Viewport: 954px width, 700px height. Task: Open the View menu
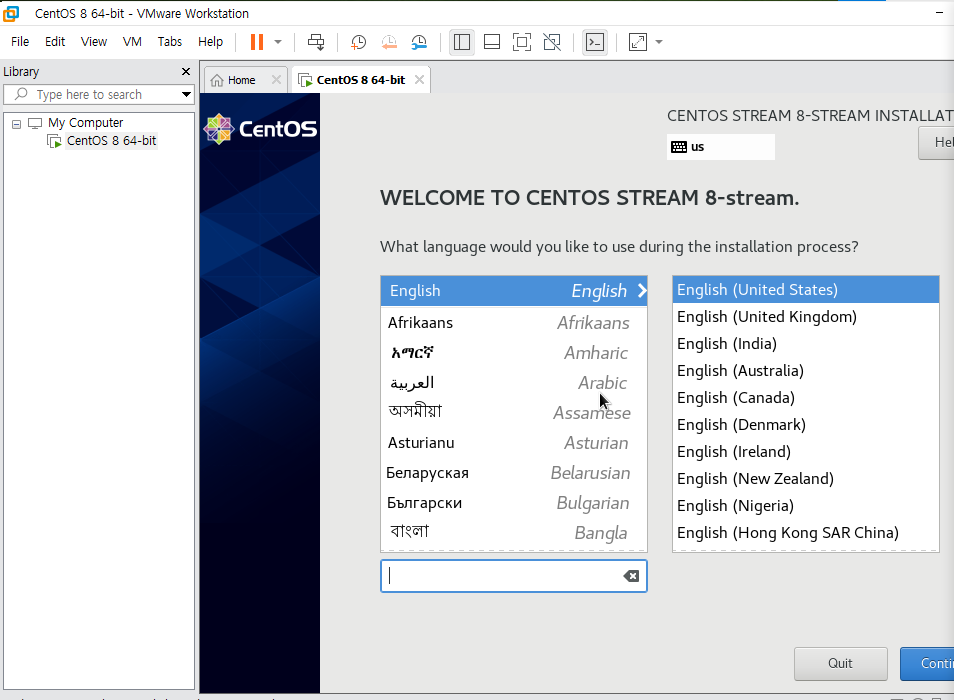94,41
